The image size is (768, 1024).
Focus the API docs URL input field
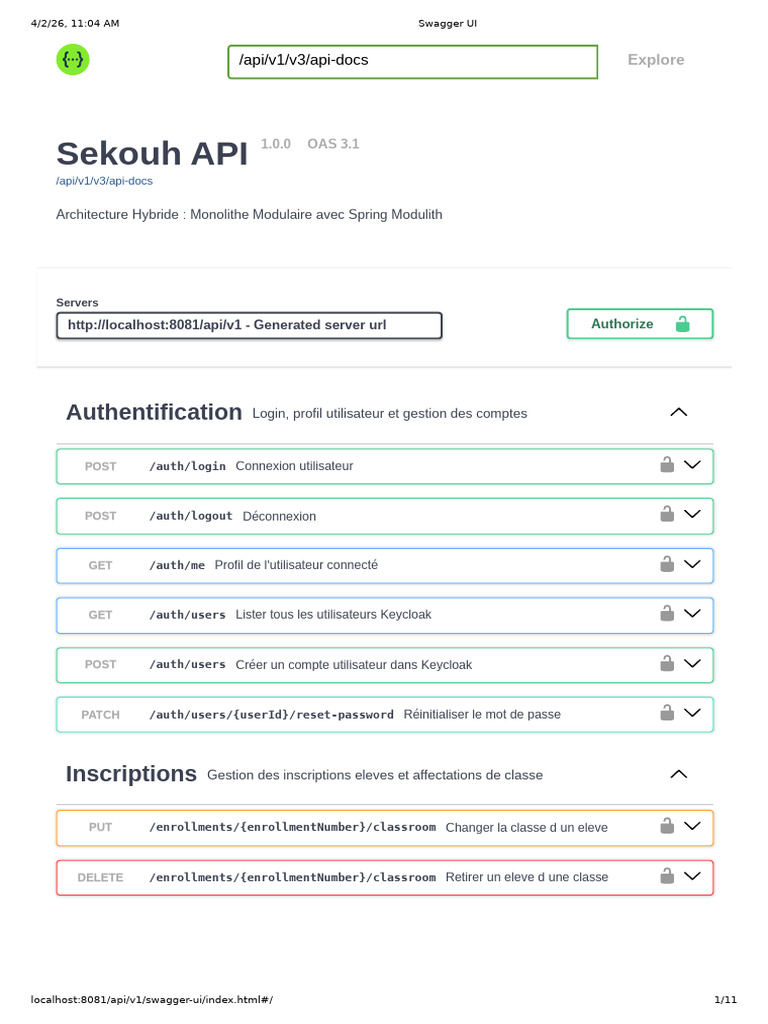[412, 61]
